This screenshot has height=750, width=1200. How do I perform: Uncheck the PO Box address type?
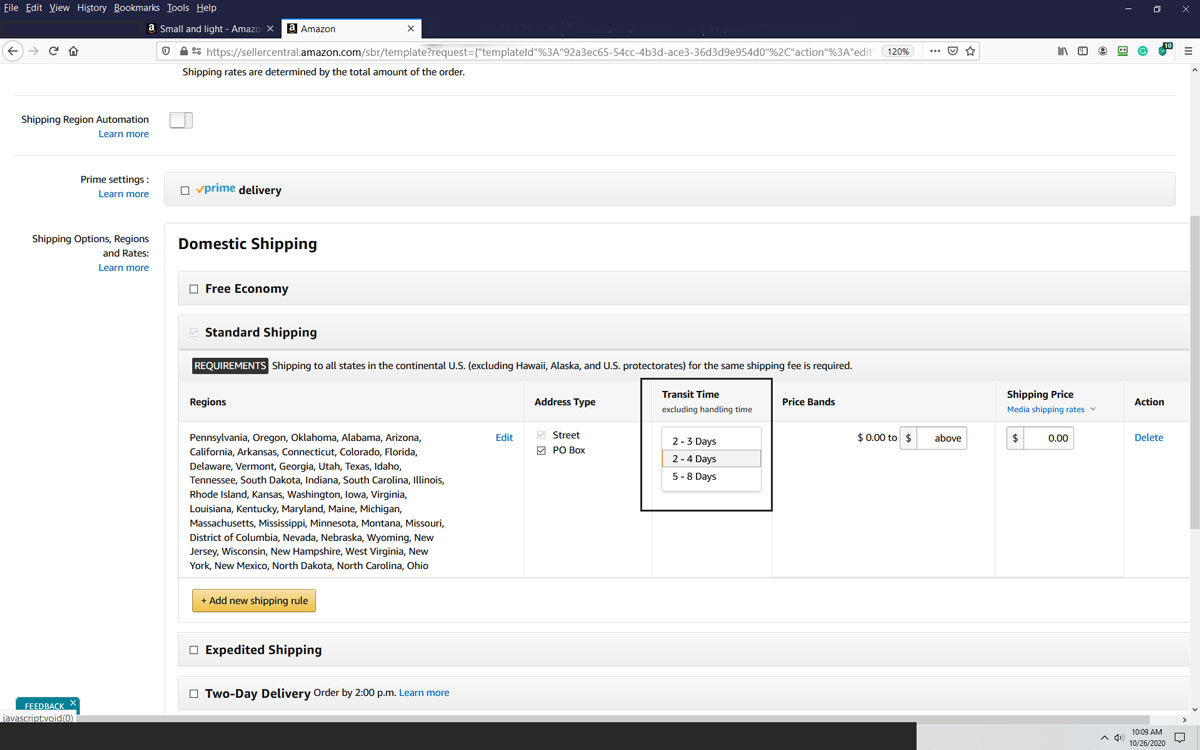(x=541, y=450)
